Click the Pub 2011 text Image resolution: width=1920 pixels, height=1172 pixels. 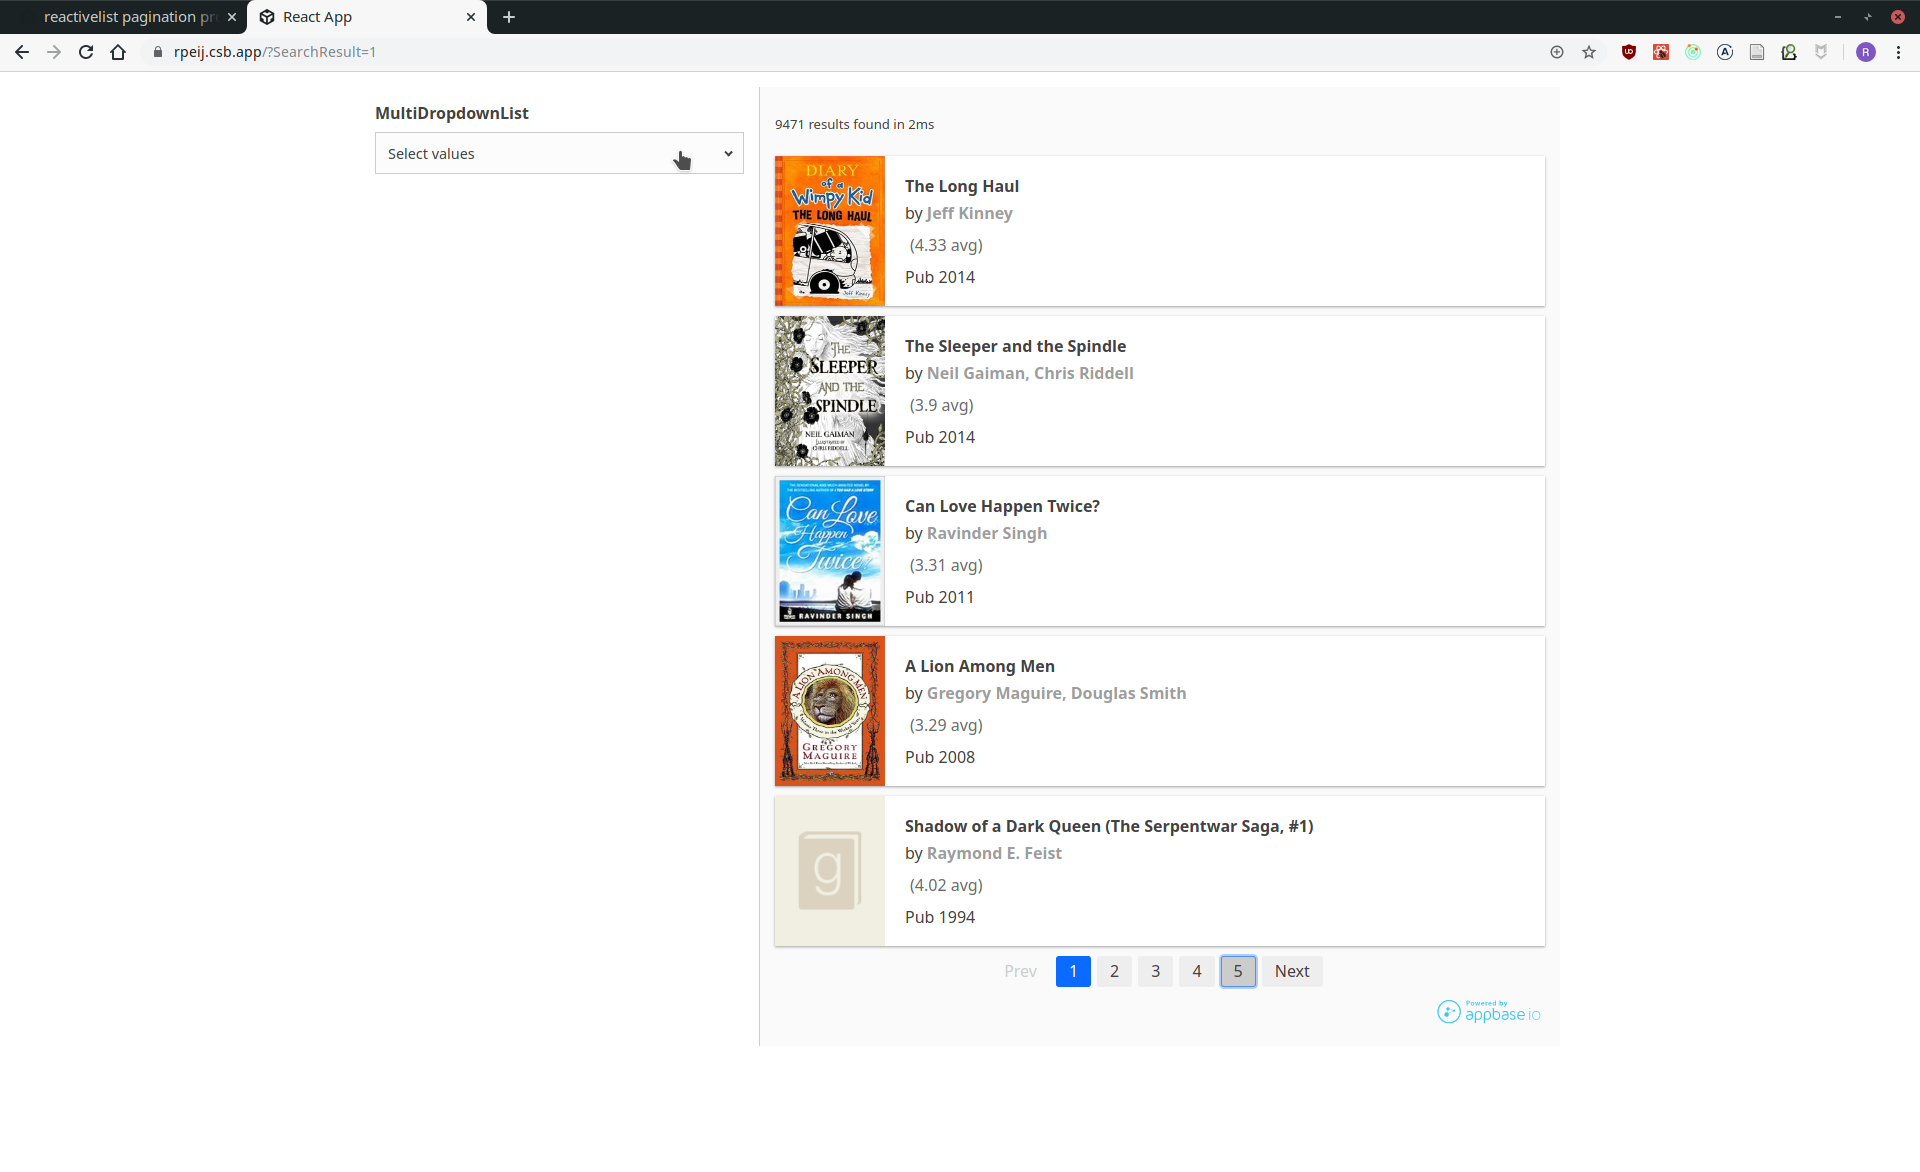pyautogui.click(x=939, y=597)
